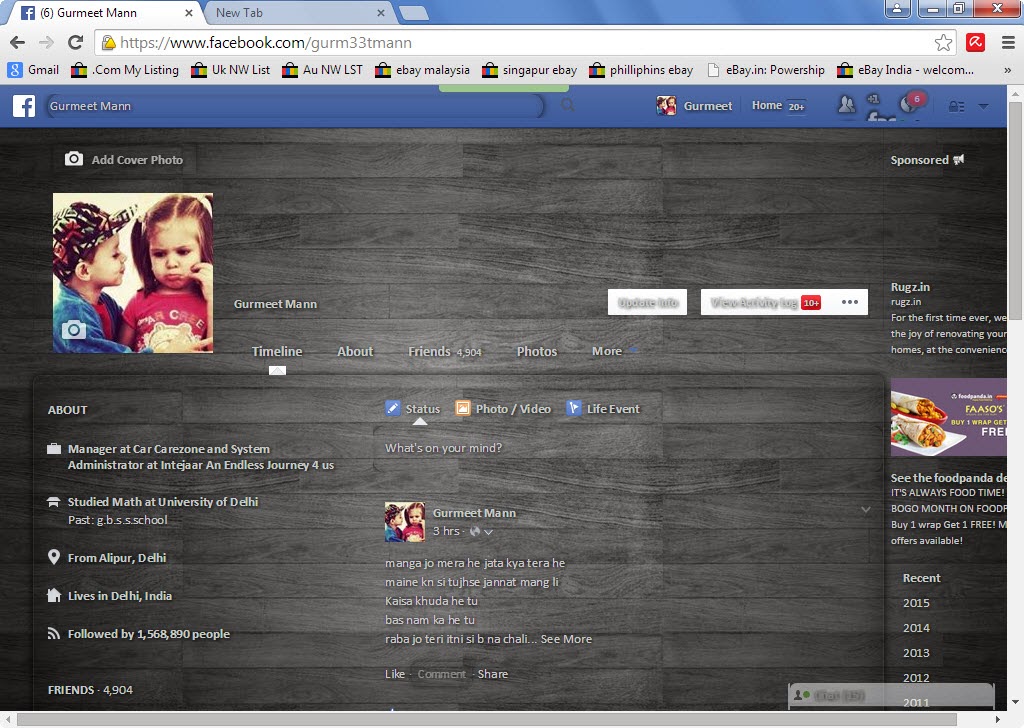
Task: Click the Facebook search field
Action: coord(294,106)
